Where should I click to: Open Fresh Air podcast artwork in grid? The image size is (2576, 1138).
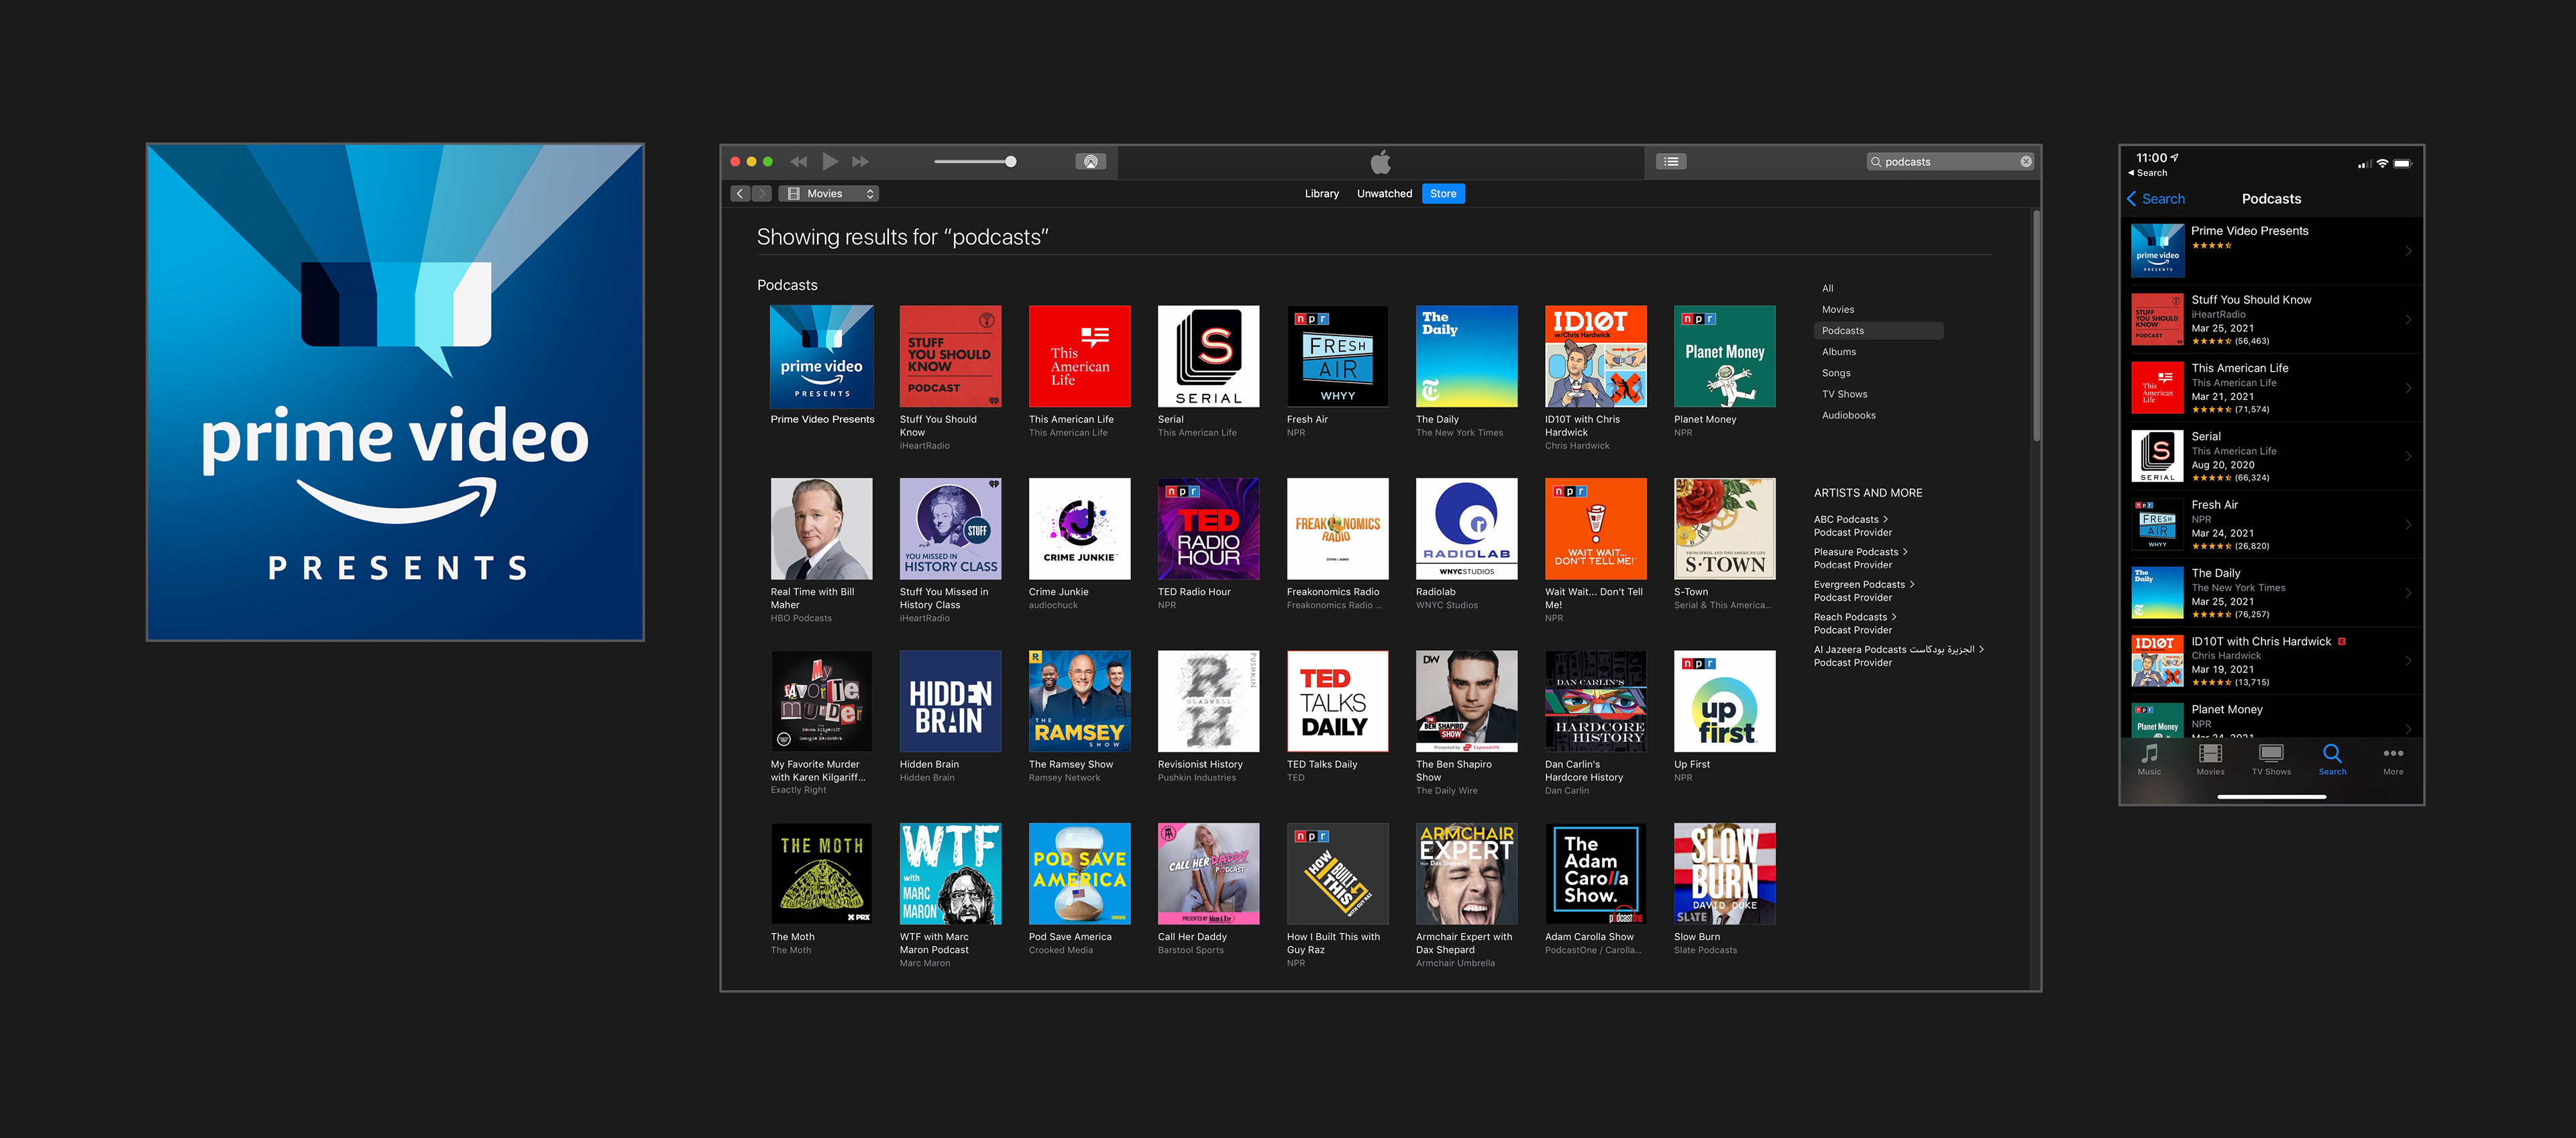[1338, 356]
